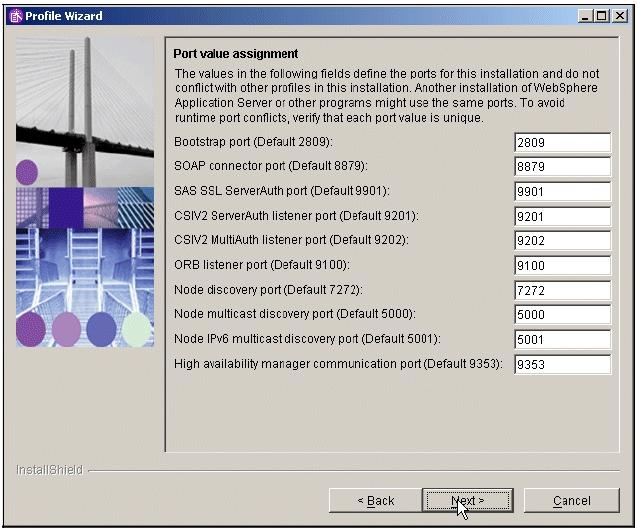Select the High availability manager port field

tap(563, 364)
